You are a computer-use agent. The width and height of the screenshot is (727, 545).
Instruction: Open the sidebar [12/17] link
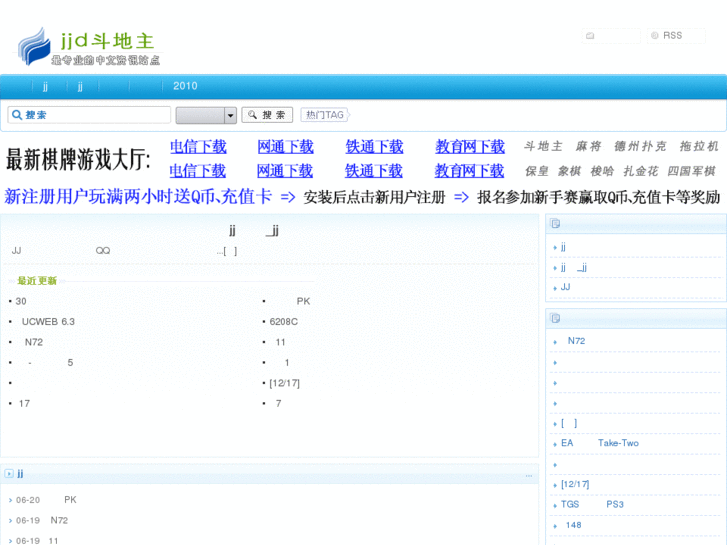pos(575,484)
